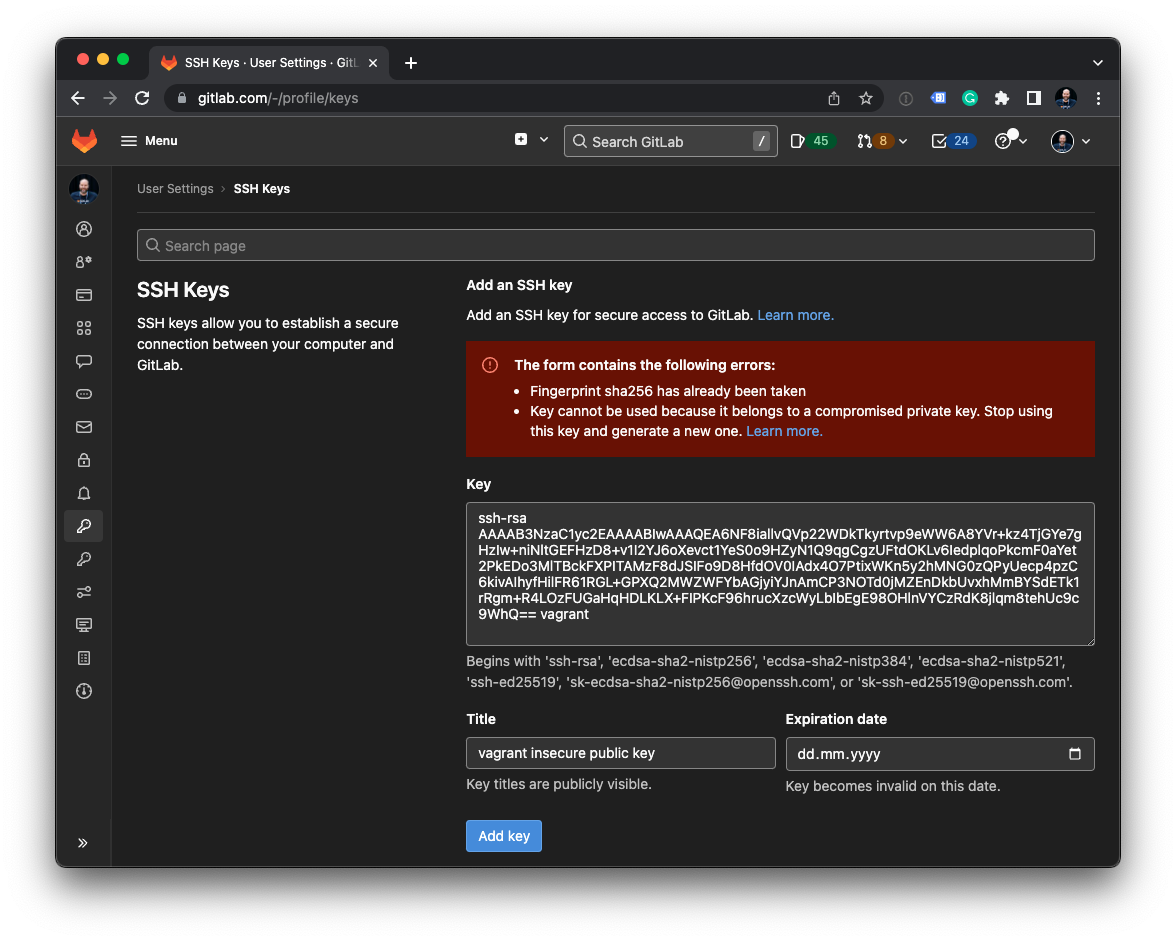Select the GPG Keys settings icon
This screenshot has height=941, width=1176.
tap(84, 559)
